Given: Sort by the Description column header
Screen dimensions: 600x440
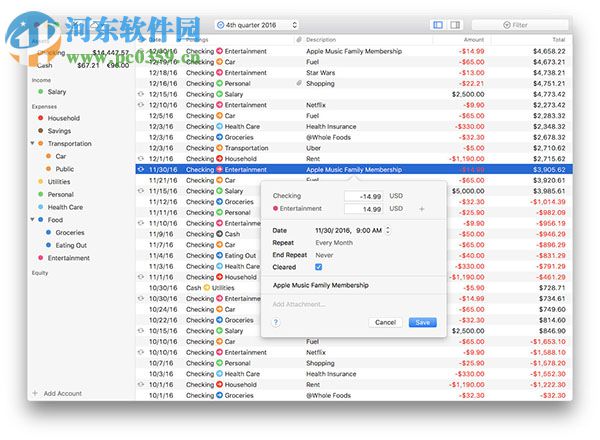Looking at the screenshot, I should pyautogui.click(x=321, y=40).
